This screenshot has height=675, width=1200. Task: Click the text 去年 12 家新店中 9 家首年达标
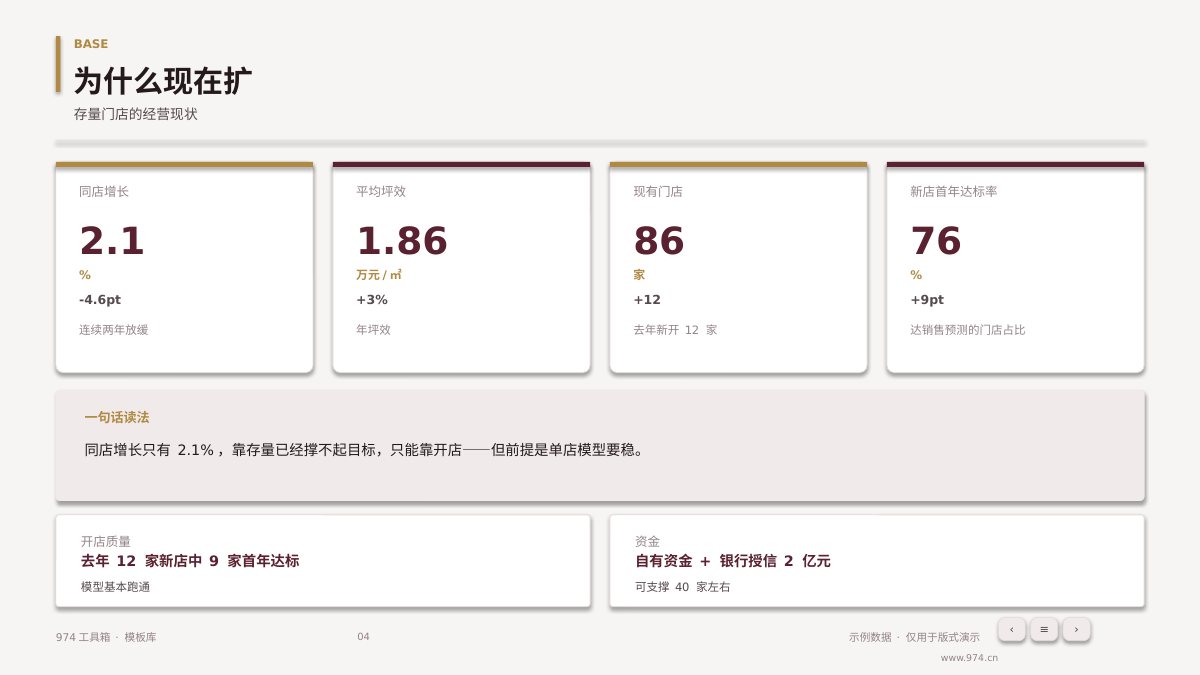coord(190,561)
